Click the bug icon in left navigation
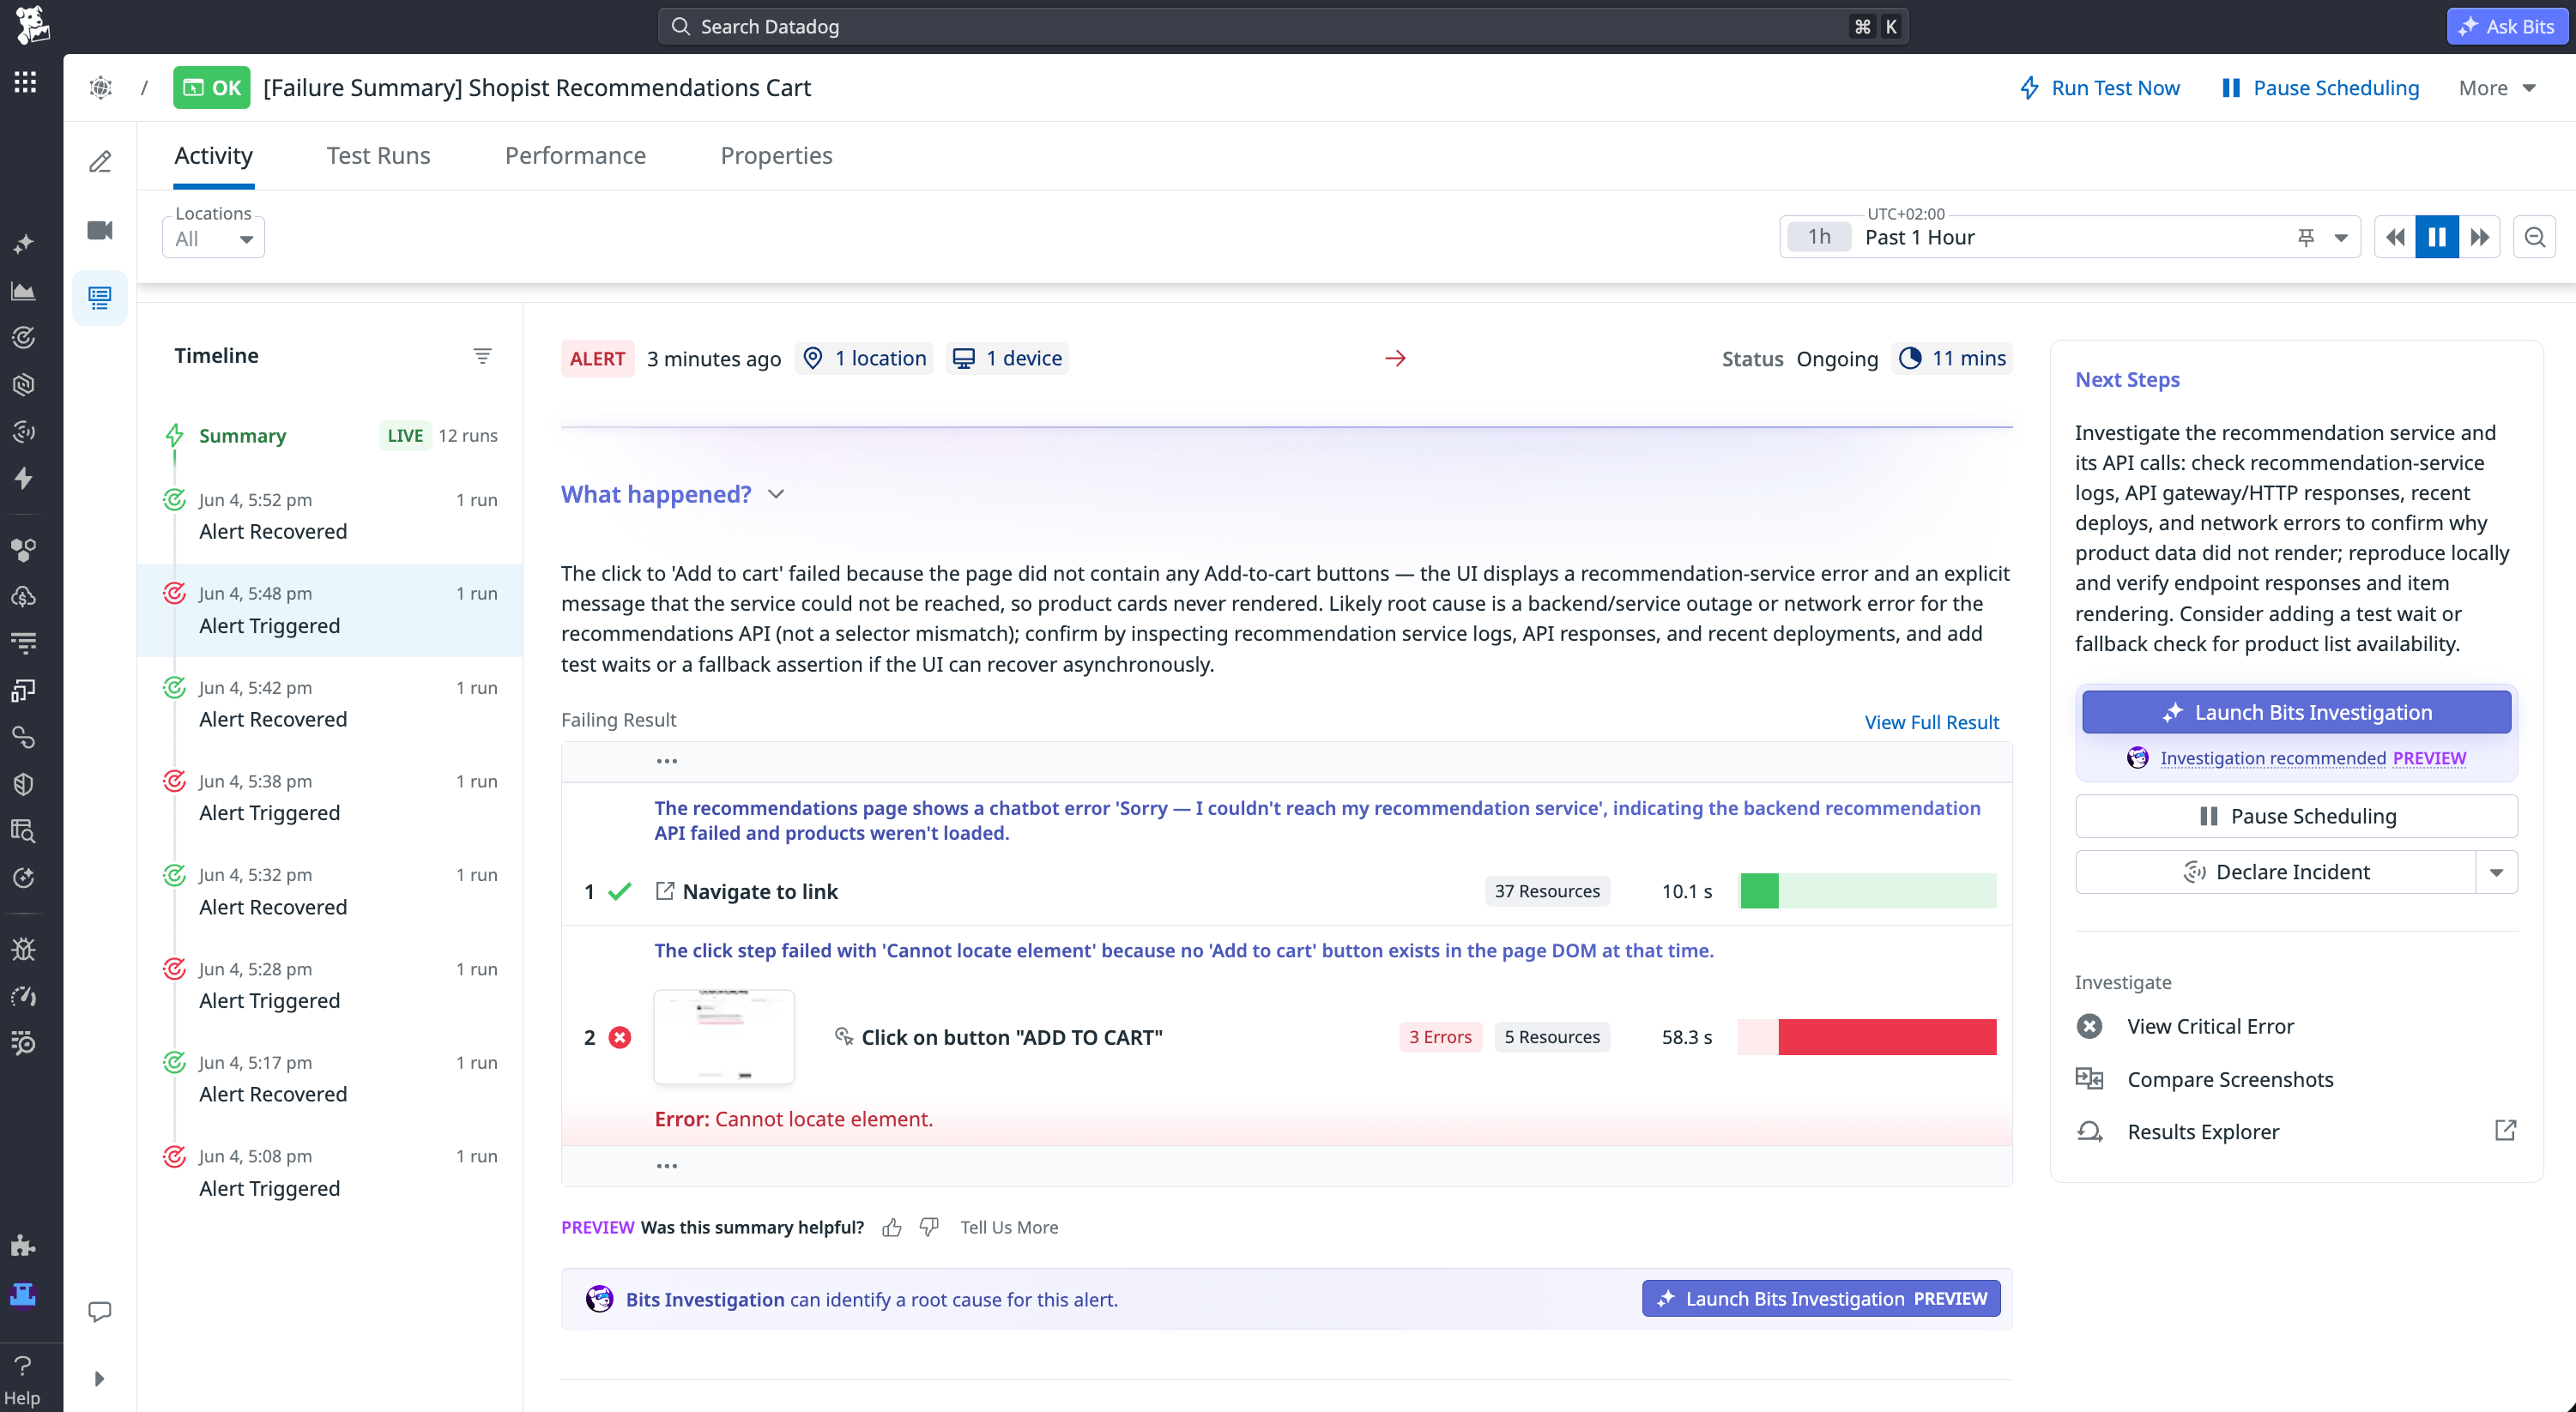The image size is (2576, 1412). click(23, 949)
